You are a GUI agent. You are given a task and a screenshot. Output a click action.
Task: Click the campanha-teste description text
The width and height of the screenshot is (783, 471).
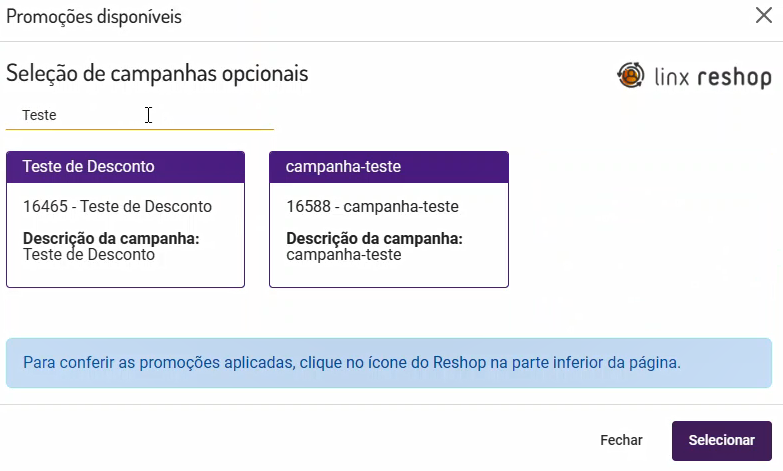tap(344, 255)
